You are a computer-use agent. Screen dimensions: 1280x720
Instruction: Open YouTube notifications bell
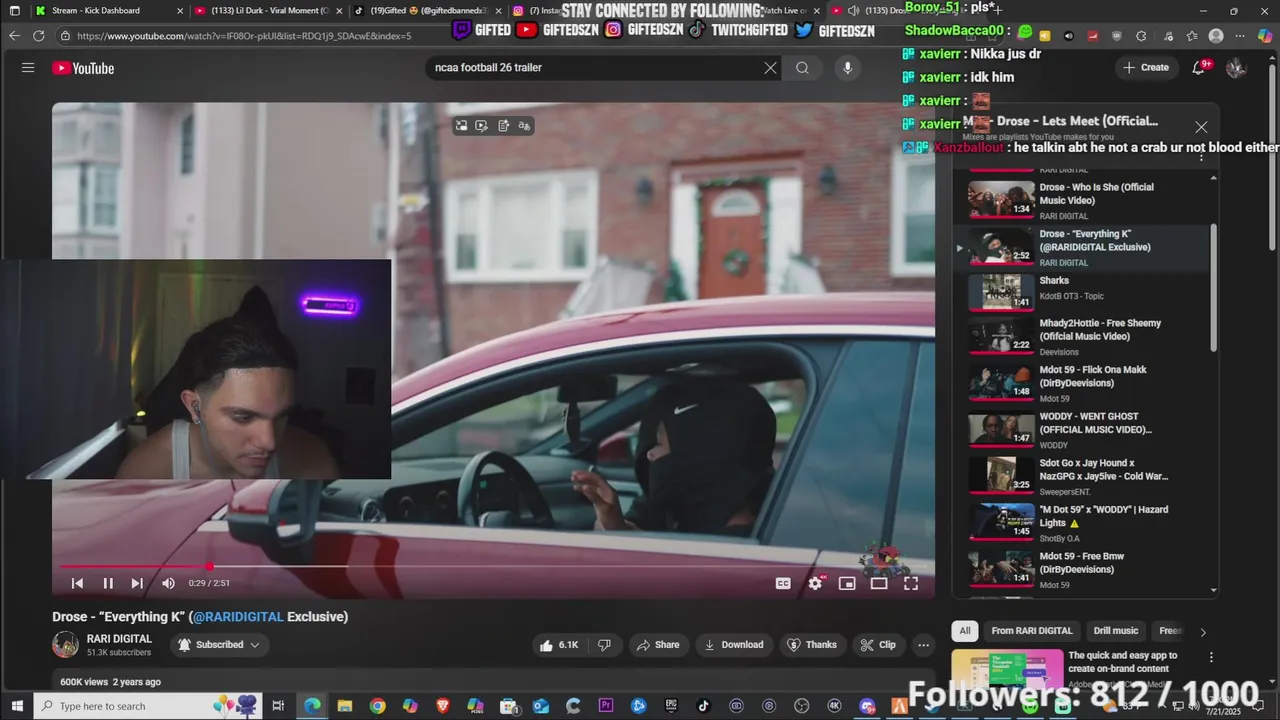tap(1198, 68)
